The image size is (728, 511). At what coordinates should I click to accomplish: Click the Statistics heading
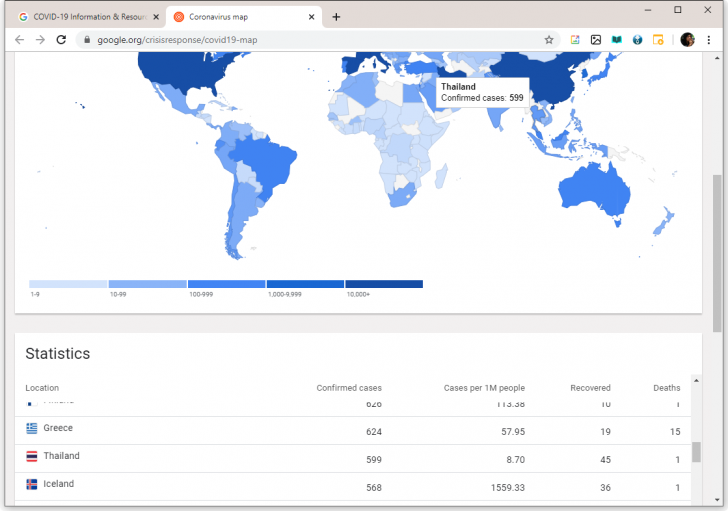[58, 354]
